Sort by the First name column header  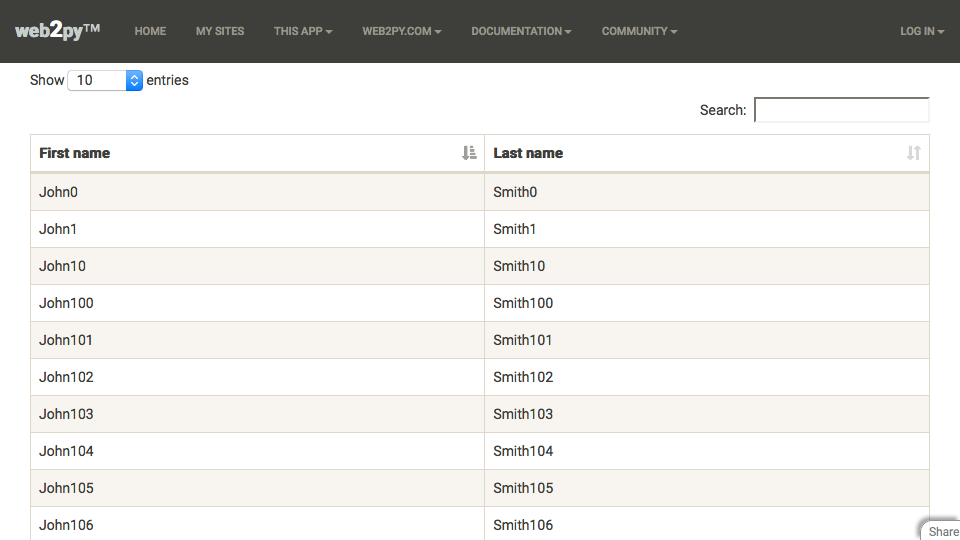point(257,153)
